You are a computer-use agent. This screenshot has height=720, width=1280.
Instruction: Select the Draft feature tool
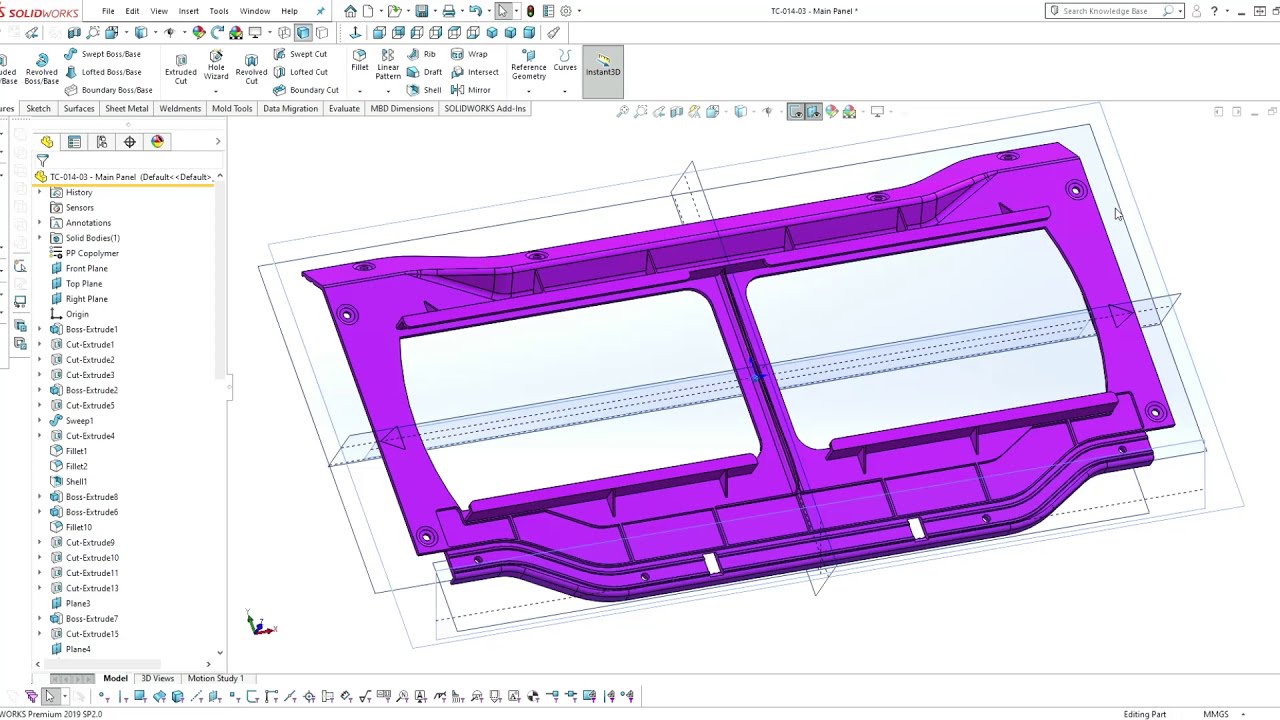point(425,72)
